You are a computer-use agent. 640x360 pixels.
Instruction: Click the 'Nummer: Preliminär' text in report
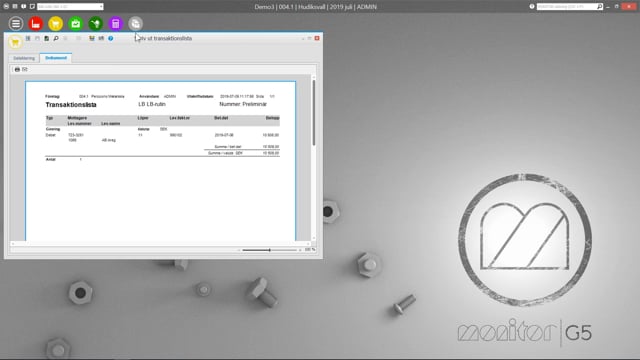click(x=243, y=104)
